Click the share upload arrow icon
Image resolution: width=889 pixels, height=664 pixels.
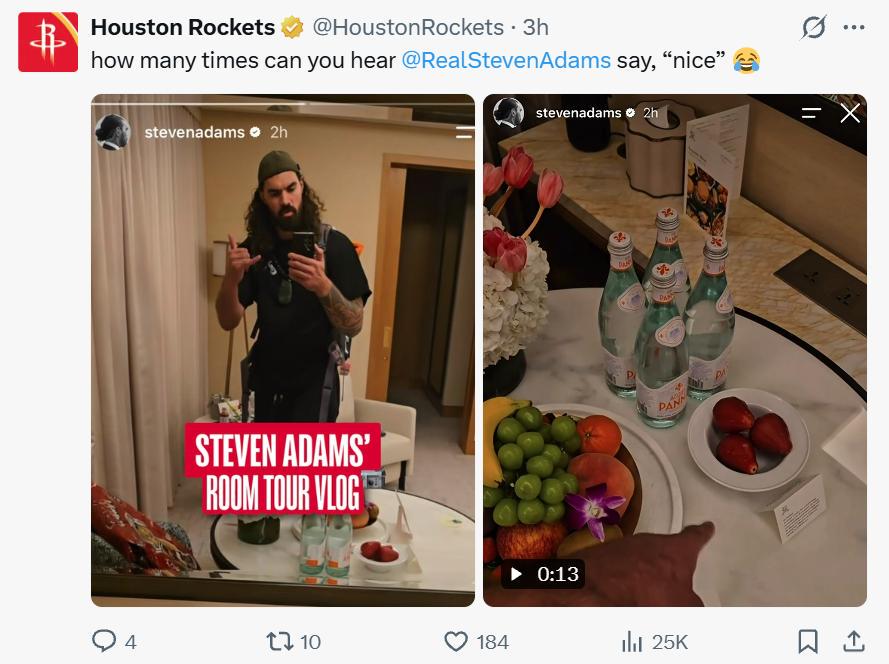coord(854,641)
